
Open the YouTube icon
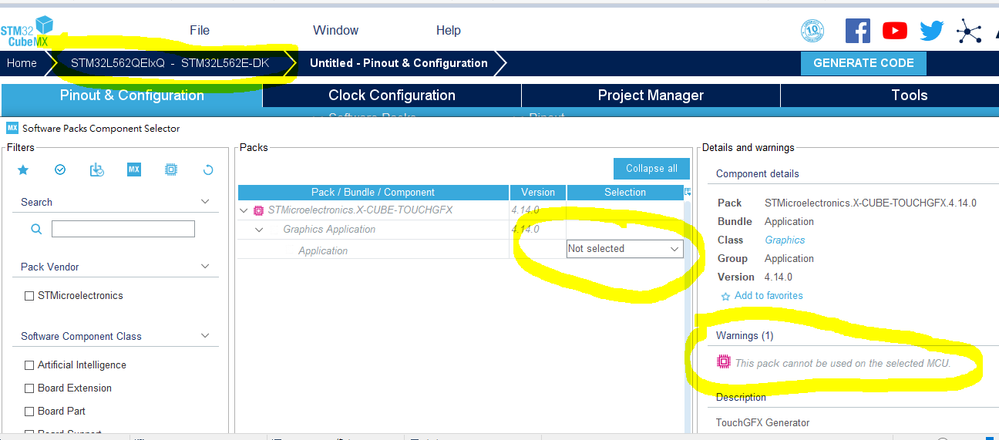895,30
